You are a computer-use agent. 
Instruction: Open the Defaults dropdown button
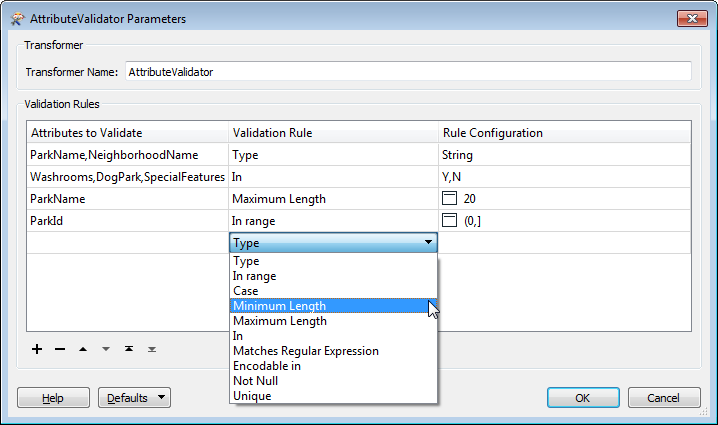point(133,398)
